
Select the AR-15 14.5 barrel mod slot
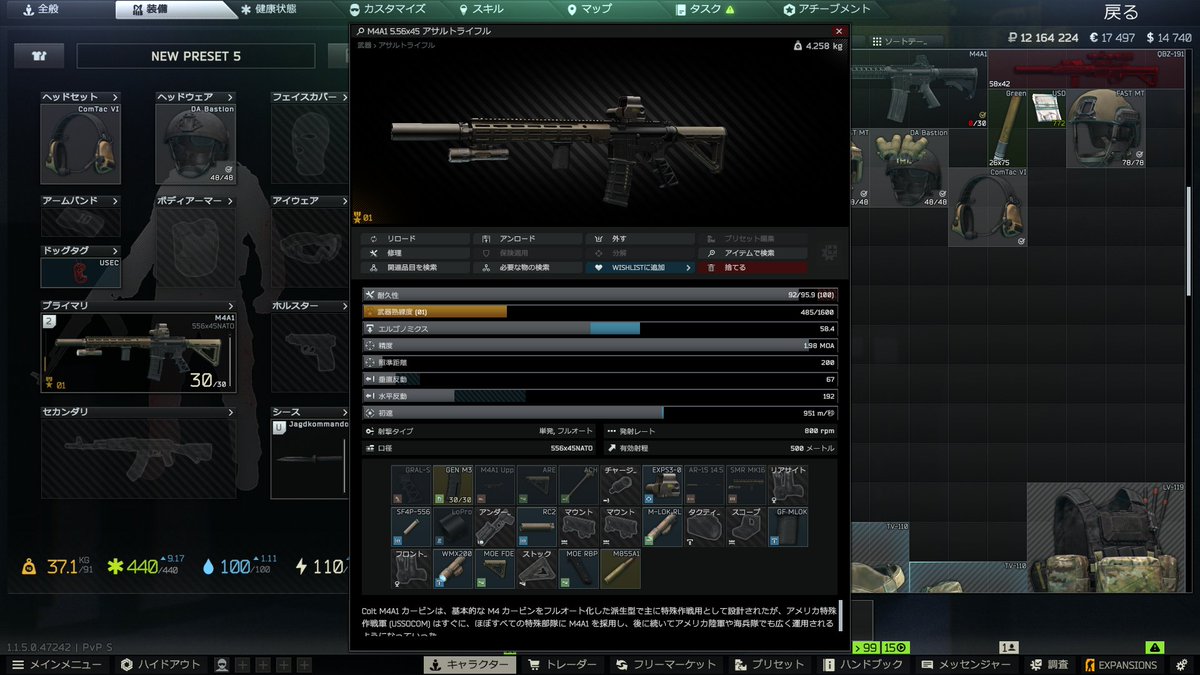[705, 484]
